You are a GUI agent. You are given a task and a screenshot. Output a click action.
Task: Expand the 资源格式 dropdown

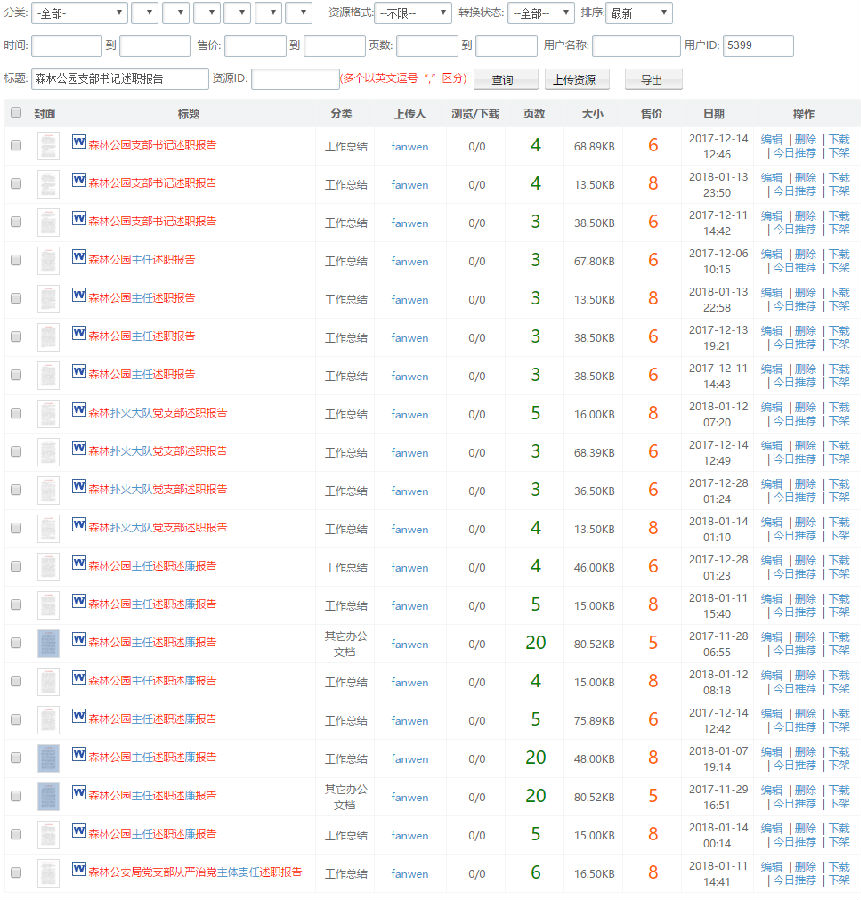click(413, 13)
